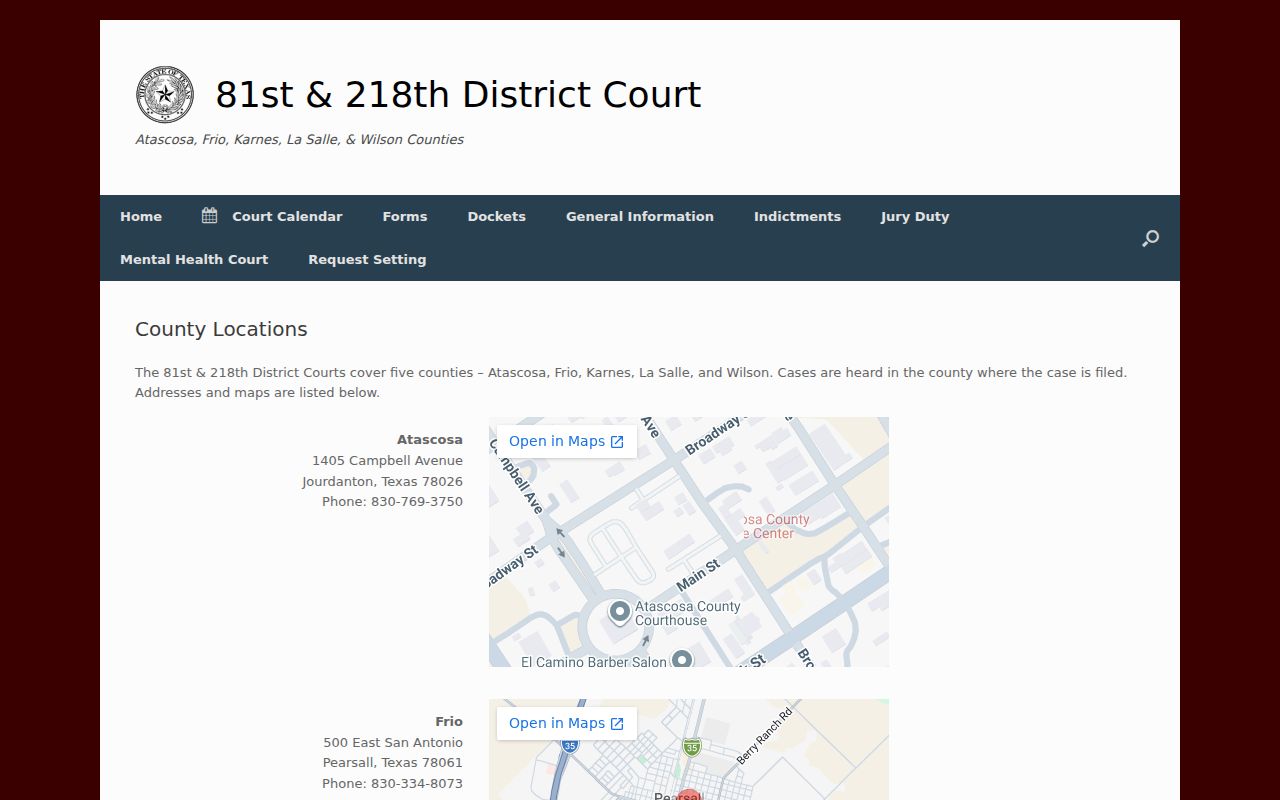Image resolution: width=1280 pixels, height=800 pixels.
Task: Click the Atascosa county name
Action: click(430, 439)
